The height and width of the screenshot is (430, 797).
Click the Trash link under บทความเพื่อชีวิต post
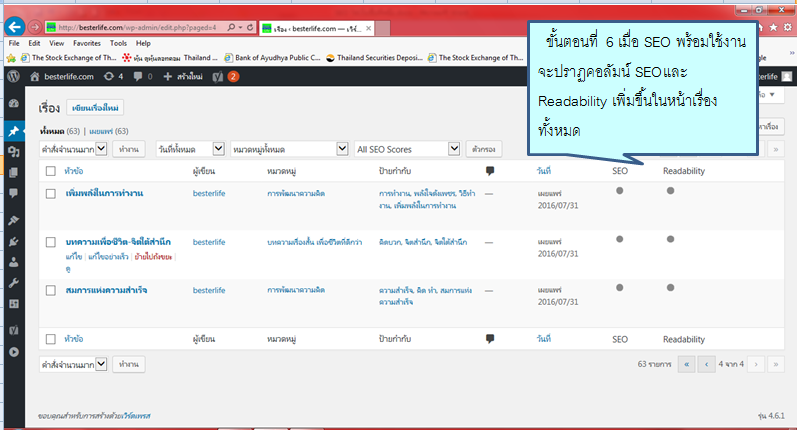[153, 257]
